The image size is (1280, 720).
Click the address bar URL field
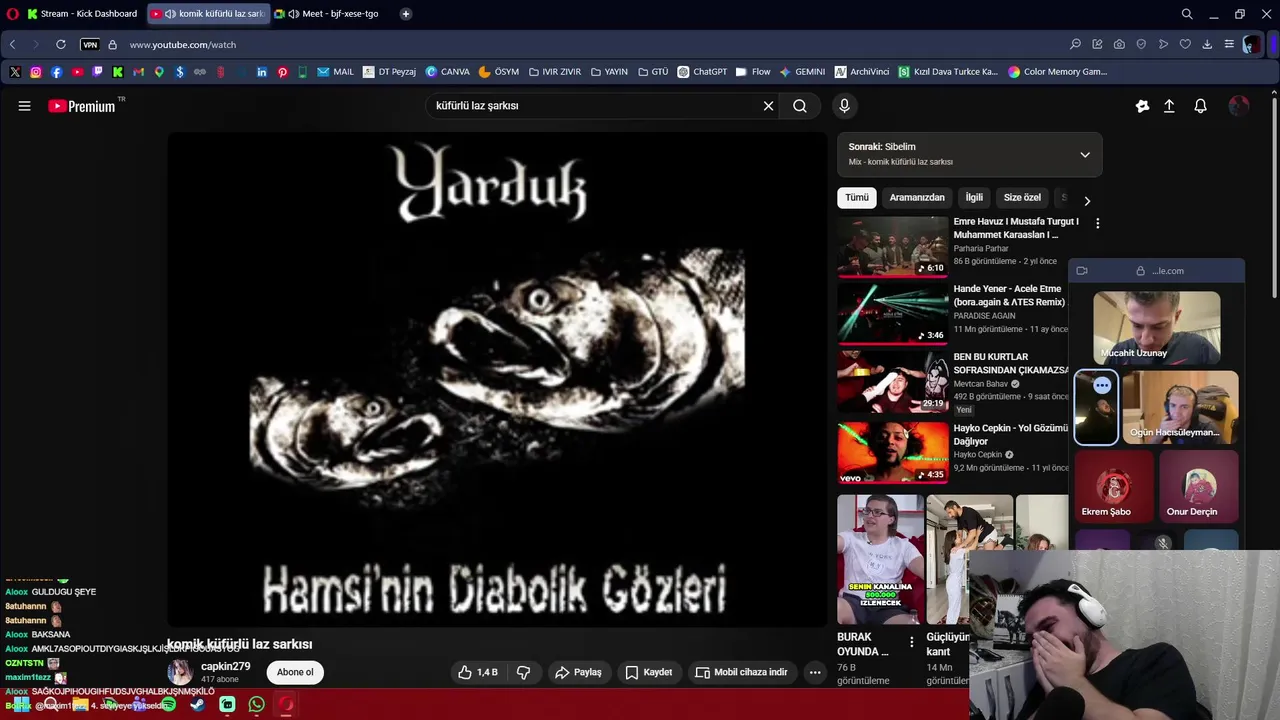click(590, 45)
